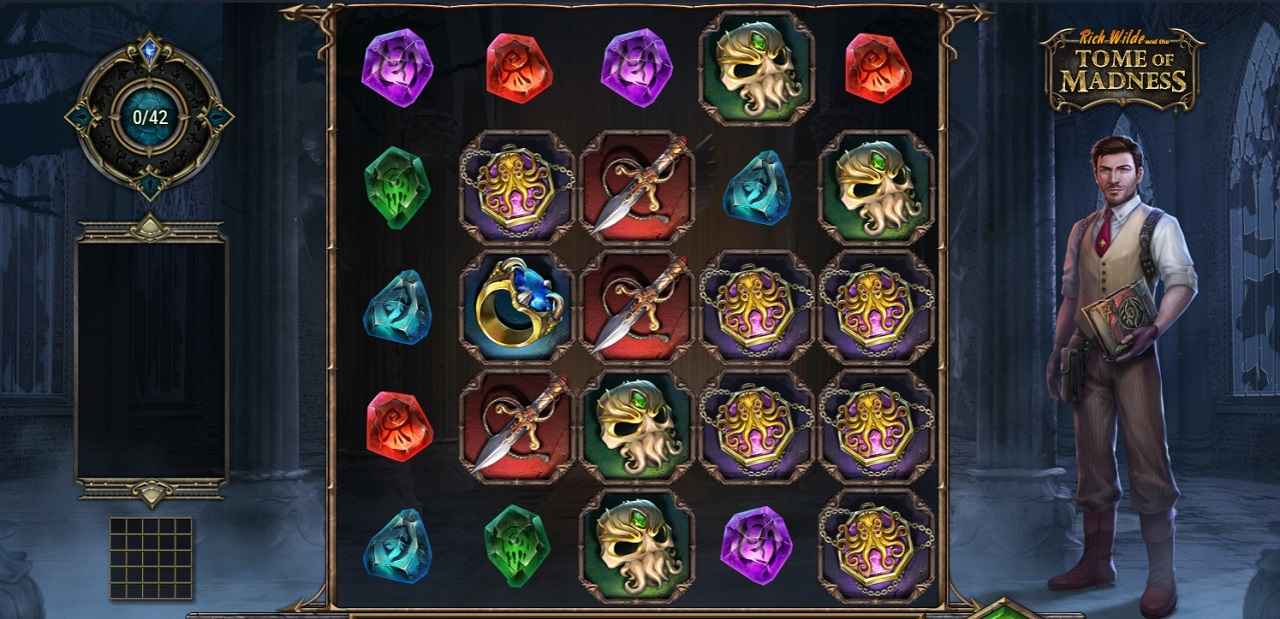1280x619 pixels.
Task: Click the purple gem in the top-left corner
Action: coord(397,68)
